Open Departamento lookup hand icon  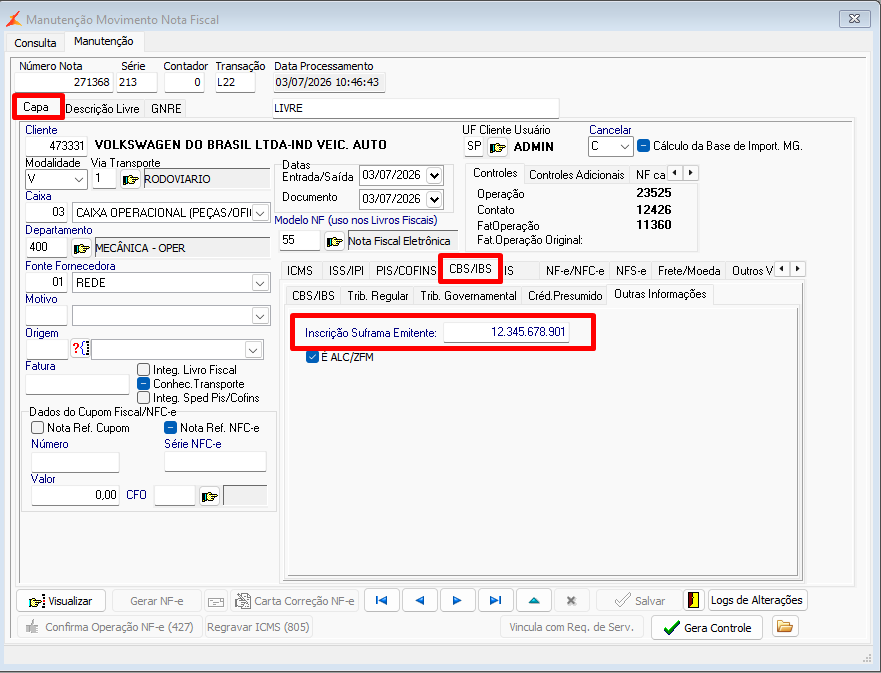point(81,248)
